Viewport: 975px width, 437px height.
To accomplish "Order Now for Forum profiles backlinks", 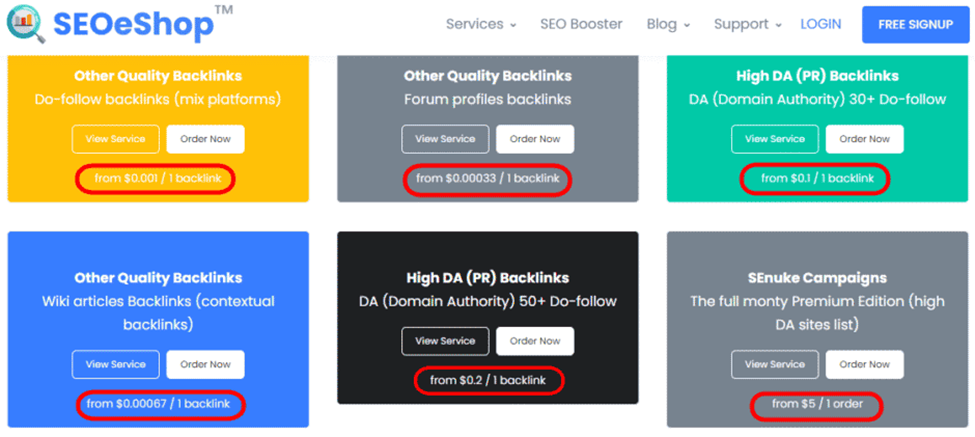I will click(535, 139).
